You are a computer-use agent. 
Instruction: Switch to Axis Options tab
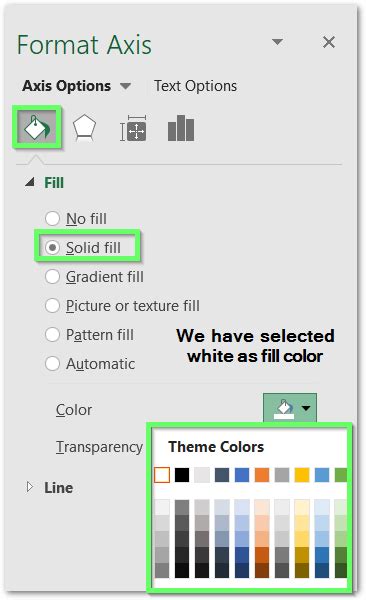66,86
